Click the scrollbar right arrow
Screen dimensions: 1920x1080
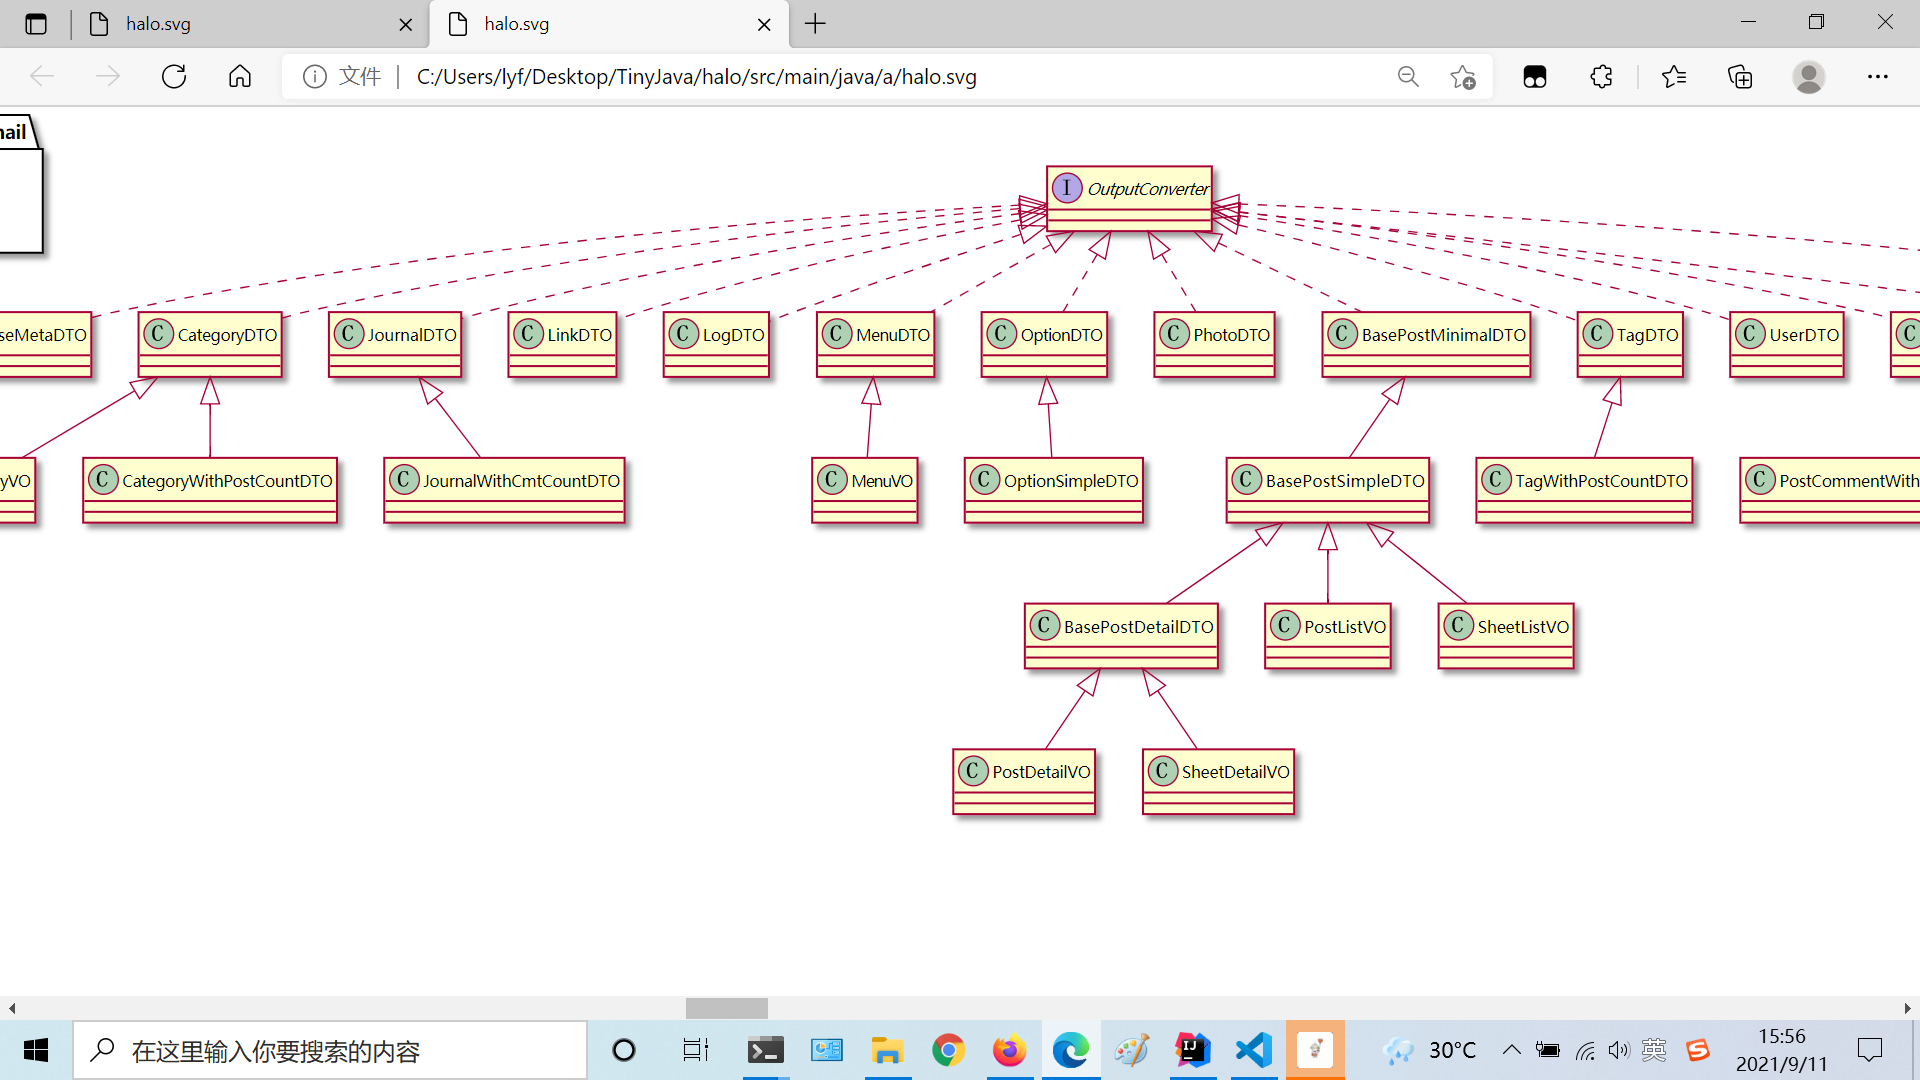click(1907, 1008)
